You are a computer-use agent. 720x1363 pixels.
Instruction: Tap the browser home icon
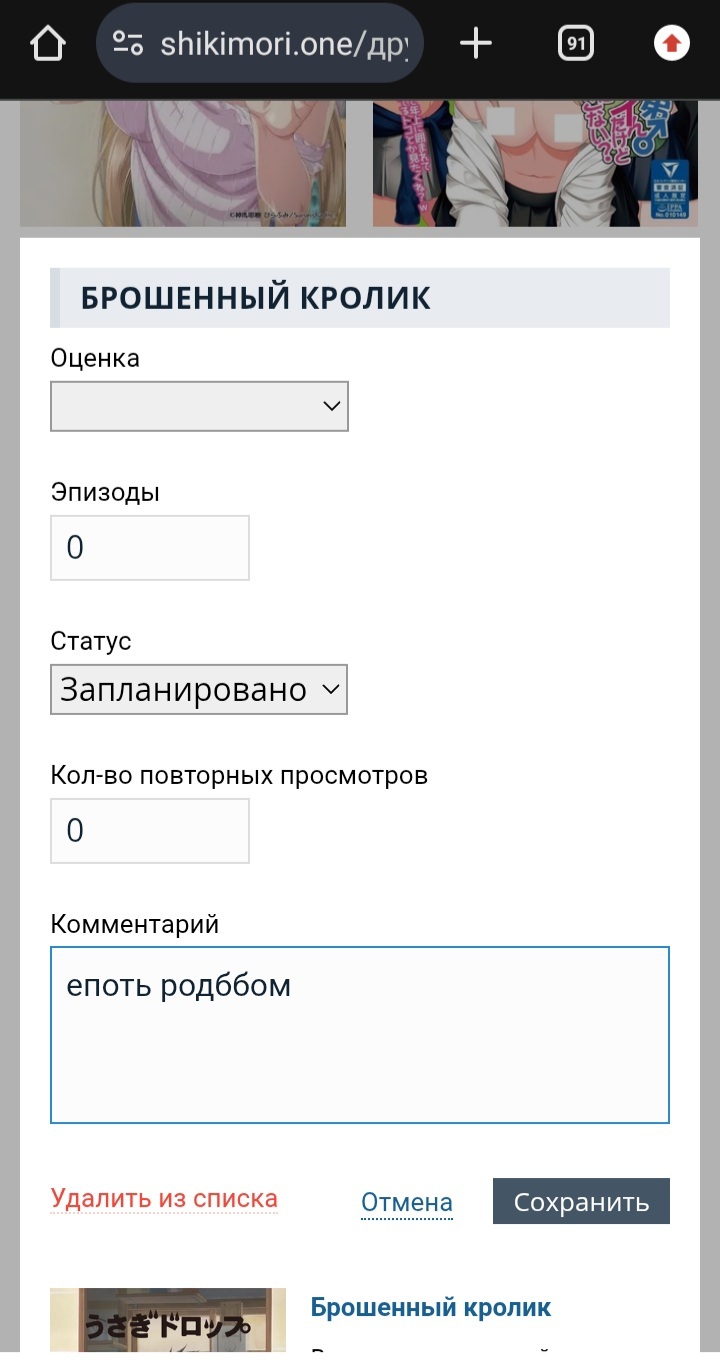[x=47, y=44]
